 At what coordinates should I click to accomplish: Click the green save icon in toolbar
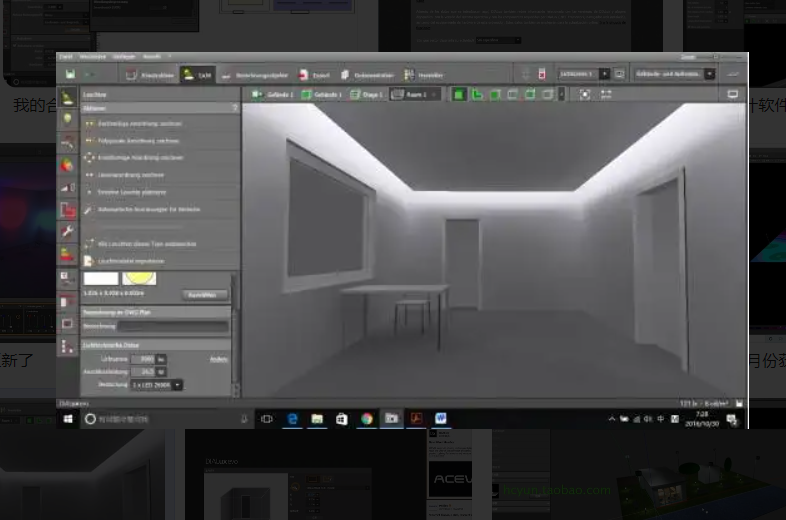click(70, 74)
